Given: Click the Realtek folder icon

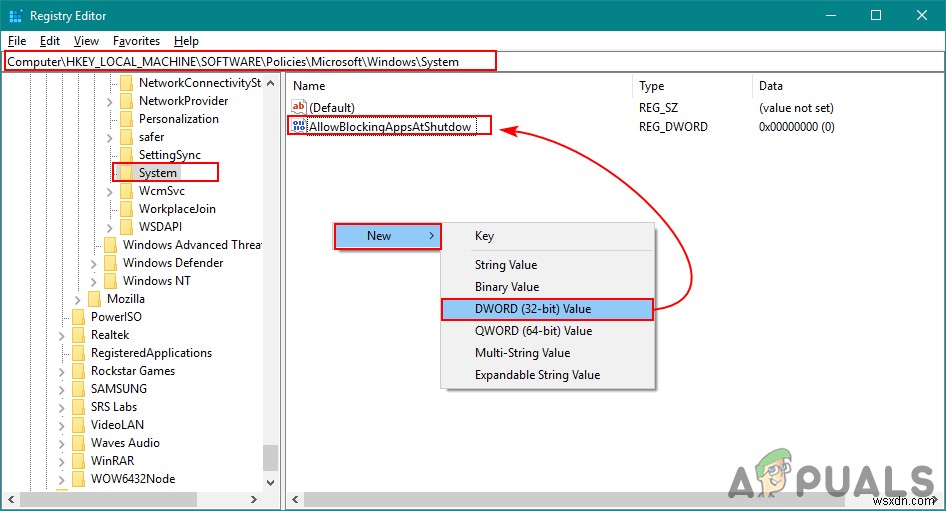Looking at the screenshot, I should [x=78, y=335].
